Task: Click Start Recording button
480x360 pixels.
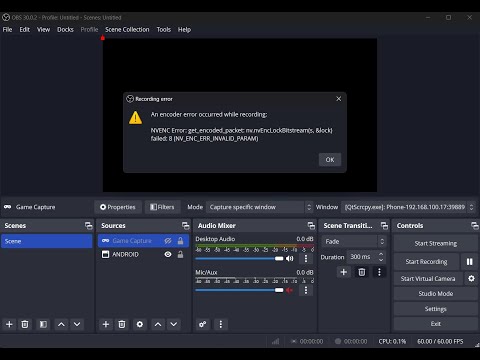Action: click(x=426, y=262)
